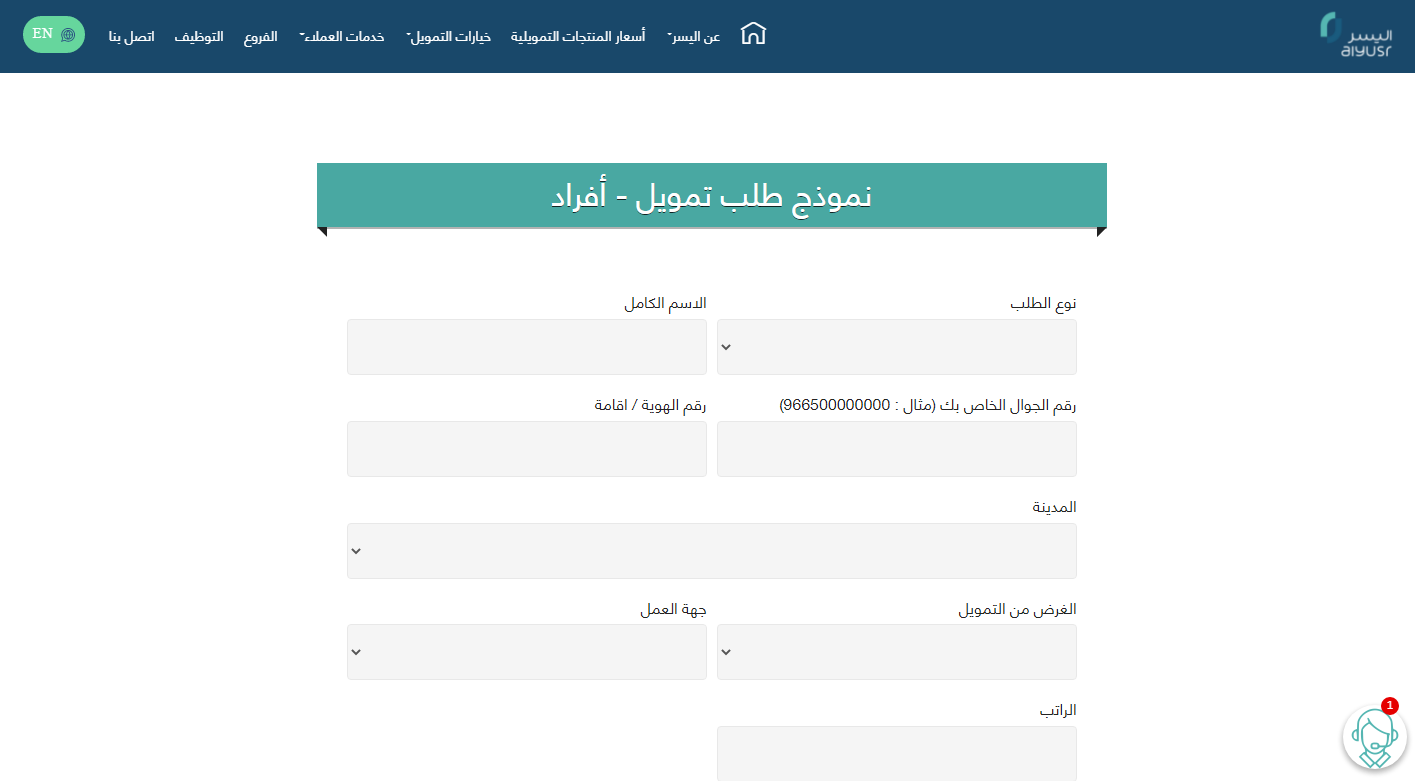Open the التوظيف page
This screenshot has width=1415, height=781.
199,36
